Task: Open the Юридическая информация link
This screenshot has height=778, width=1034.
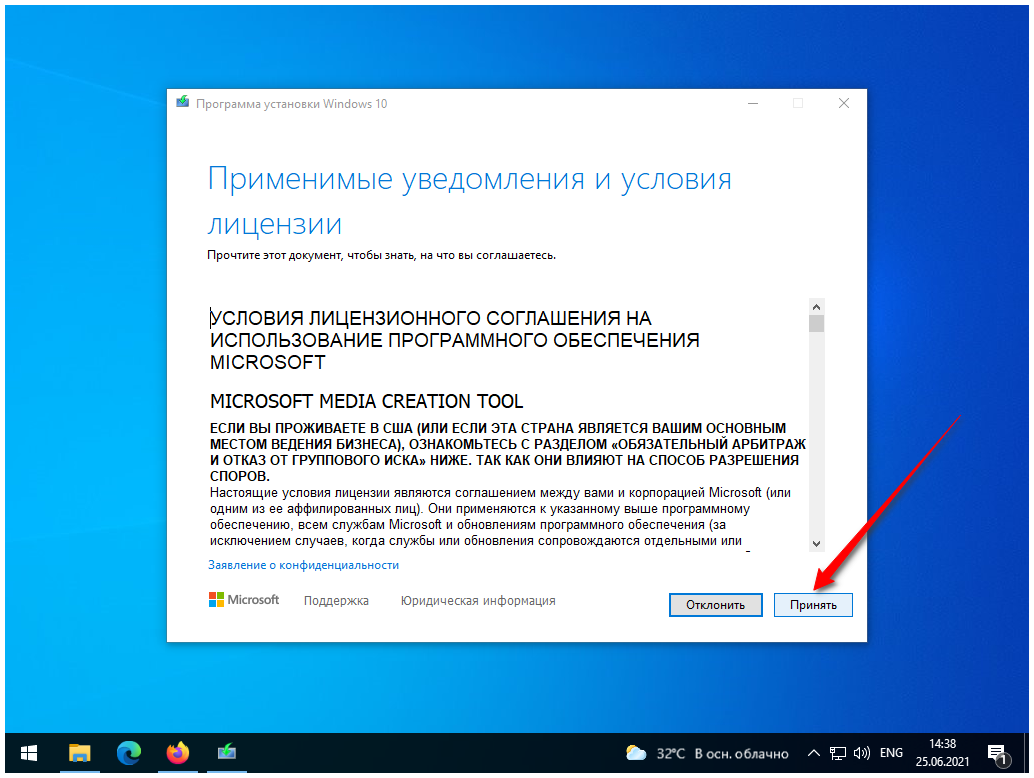Action: point(478,601)
